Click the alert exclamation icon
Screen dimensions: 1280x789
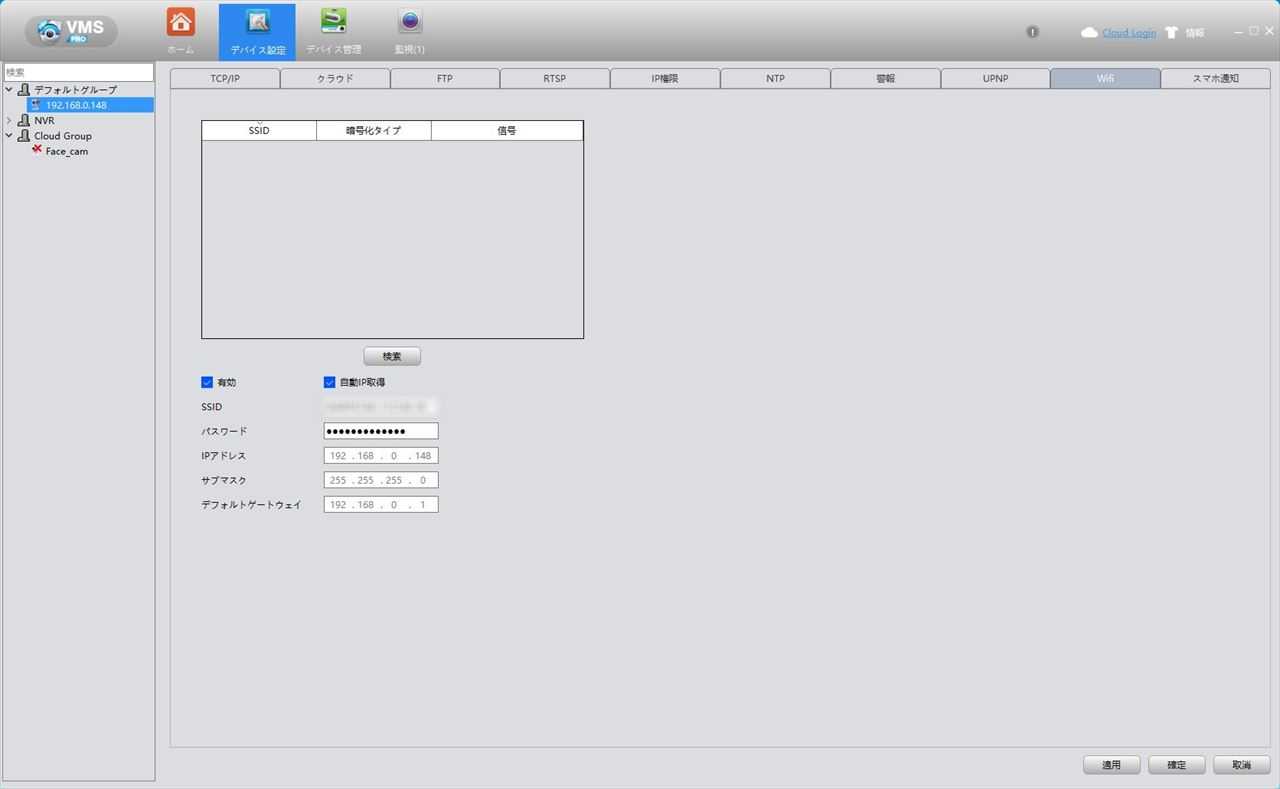point(1033,32)
